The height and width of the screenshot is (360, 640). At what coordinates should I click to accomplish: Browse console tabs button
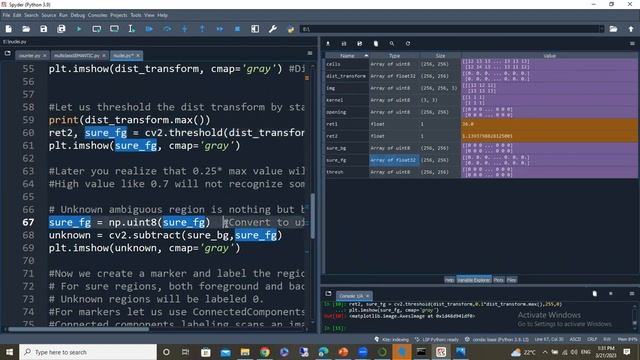[x=329, y=293]
